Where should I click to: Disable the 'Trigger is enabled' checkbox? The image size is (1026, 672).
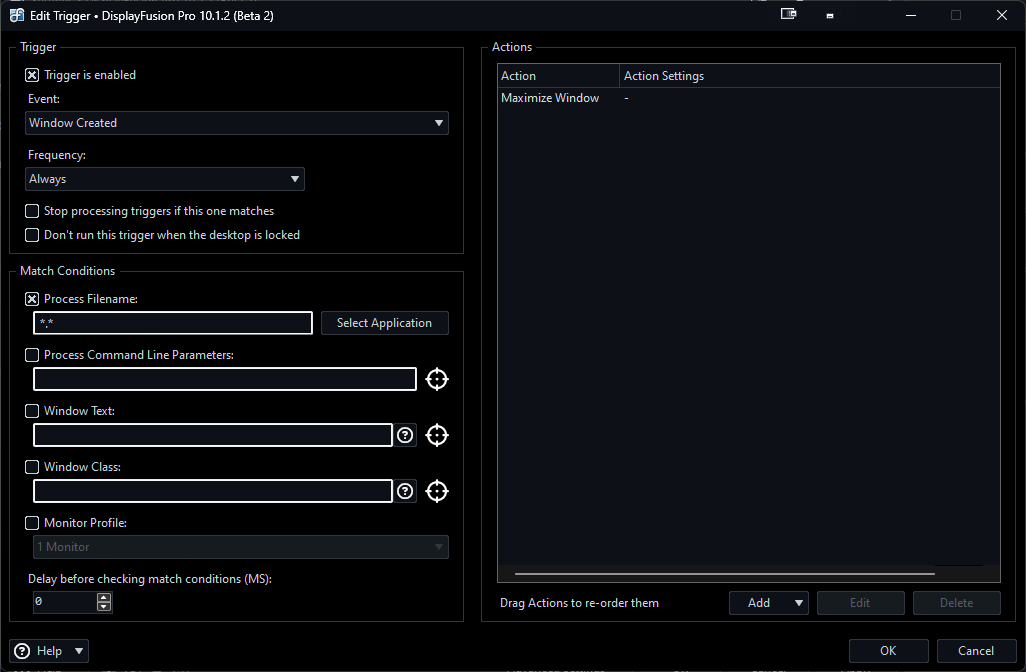click(32, 75)
